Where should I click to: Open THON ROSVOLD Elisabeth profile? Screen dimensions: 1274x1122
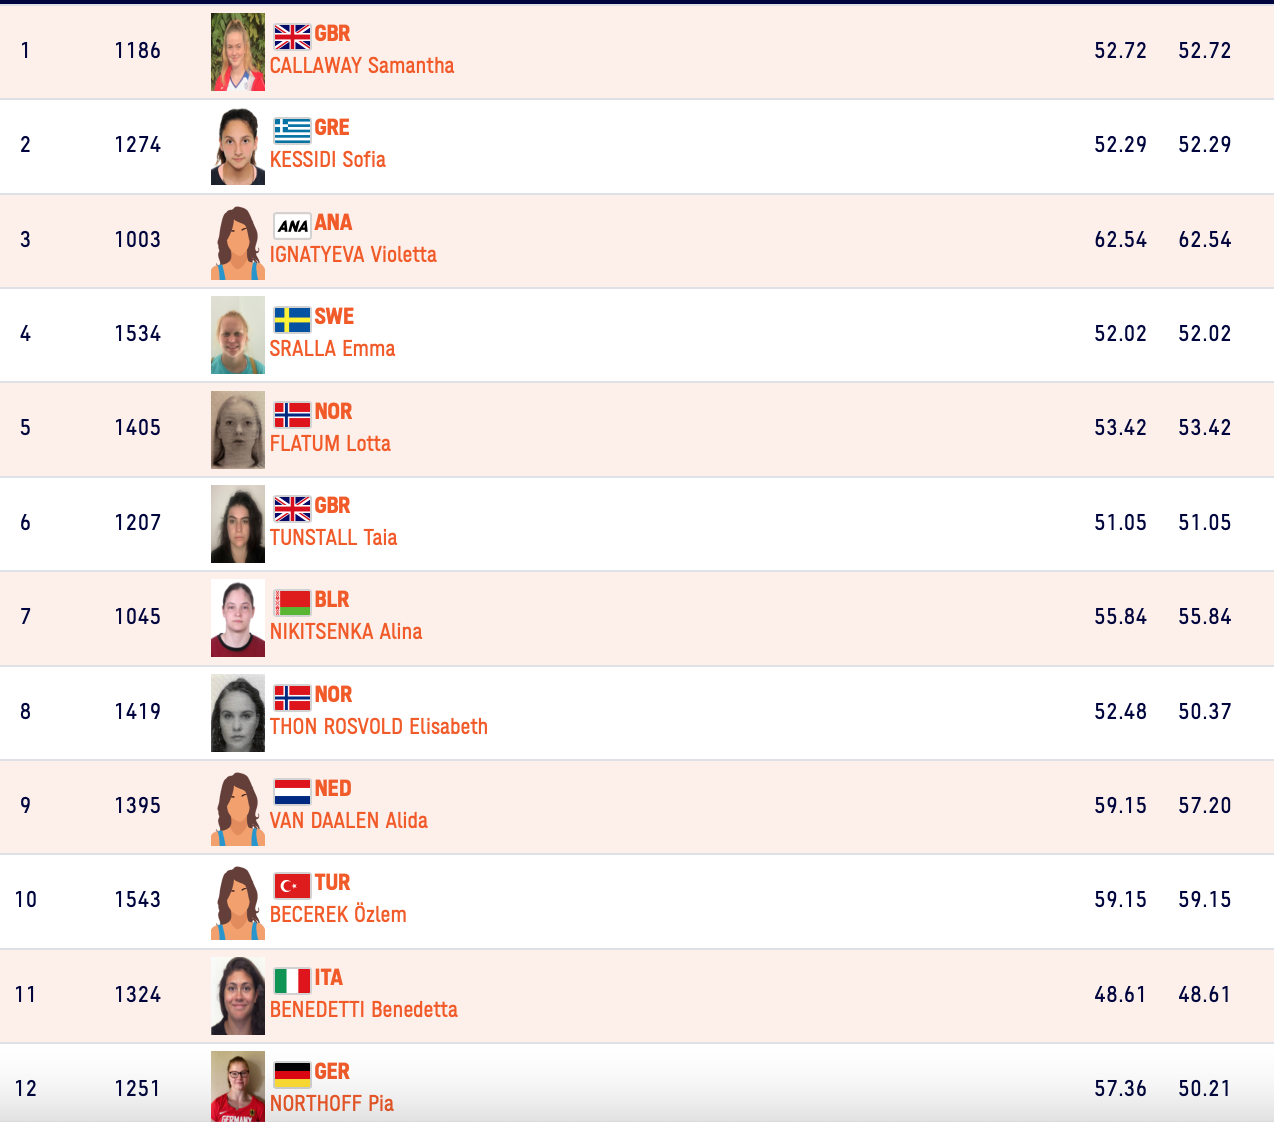pyautogui.click(x=379, y=727)
